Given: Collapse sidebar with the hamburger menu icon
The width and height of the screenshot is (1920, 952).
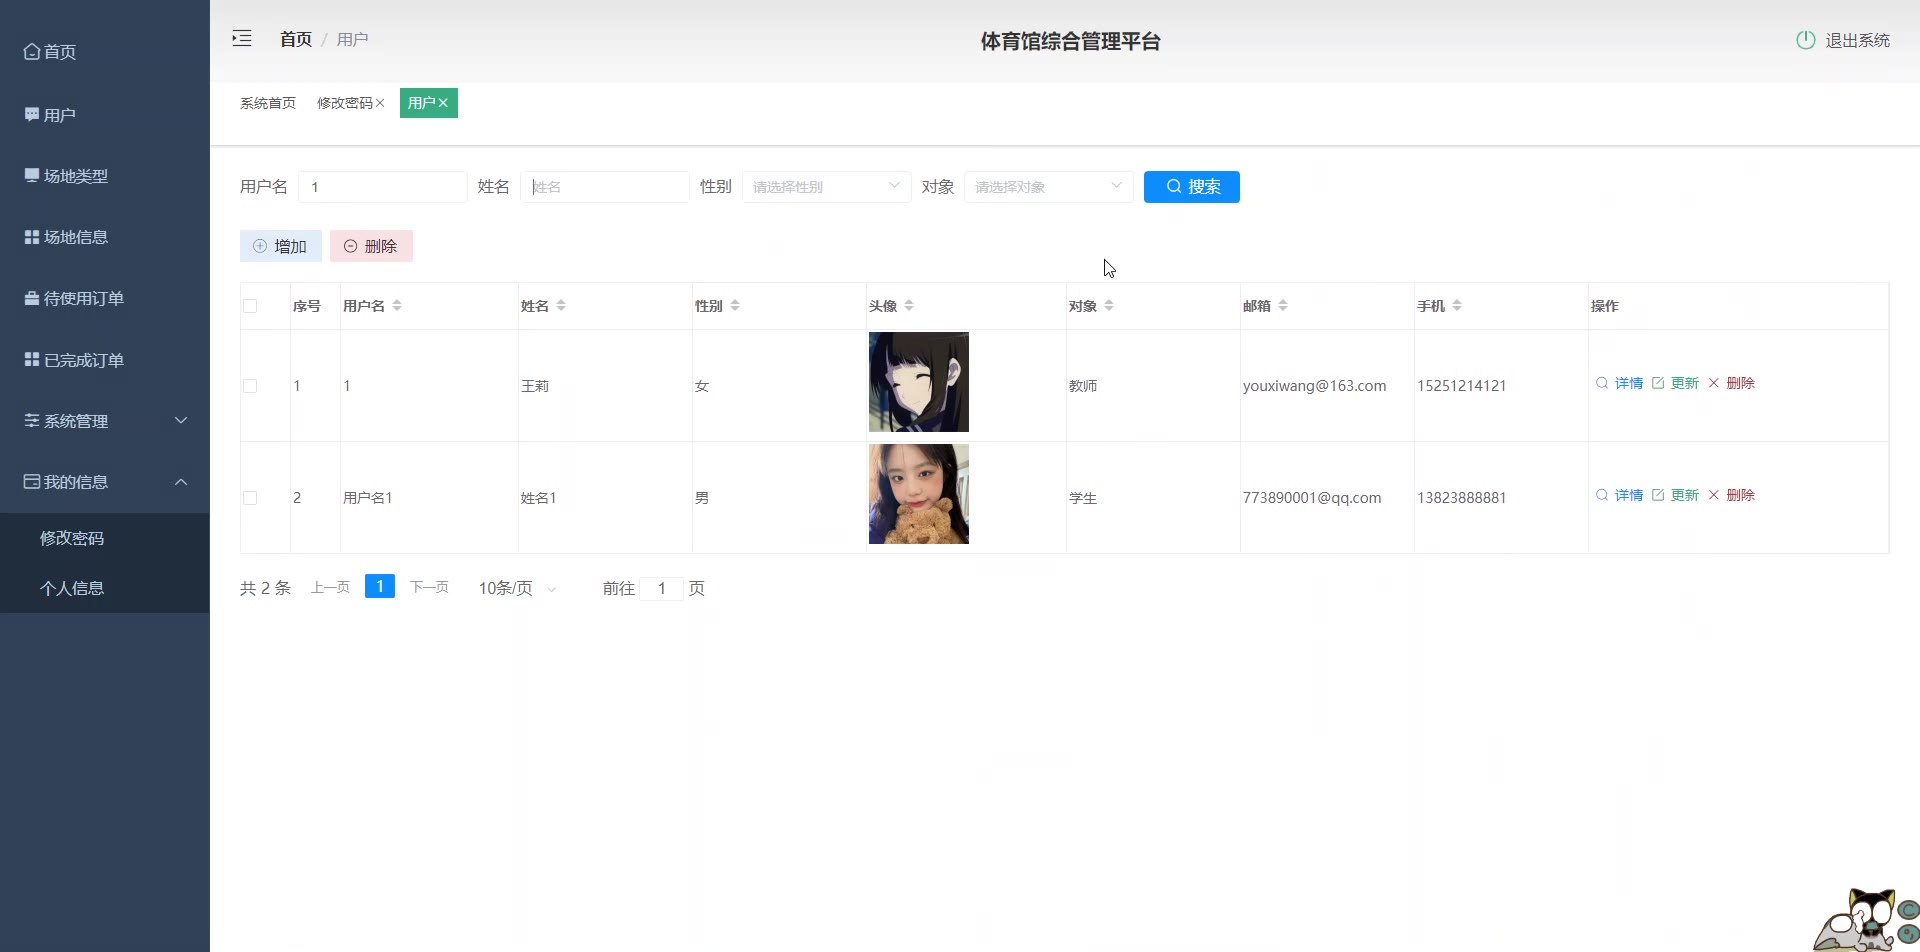Looking at the screenshot, I should pos(242,39).
